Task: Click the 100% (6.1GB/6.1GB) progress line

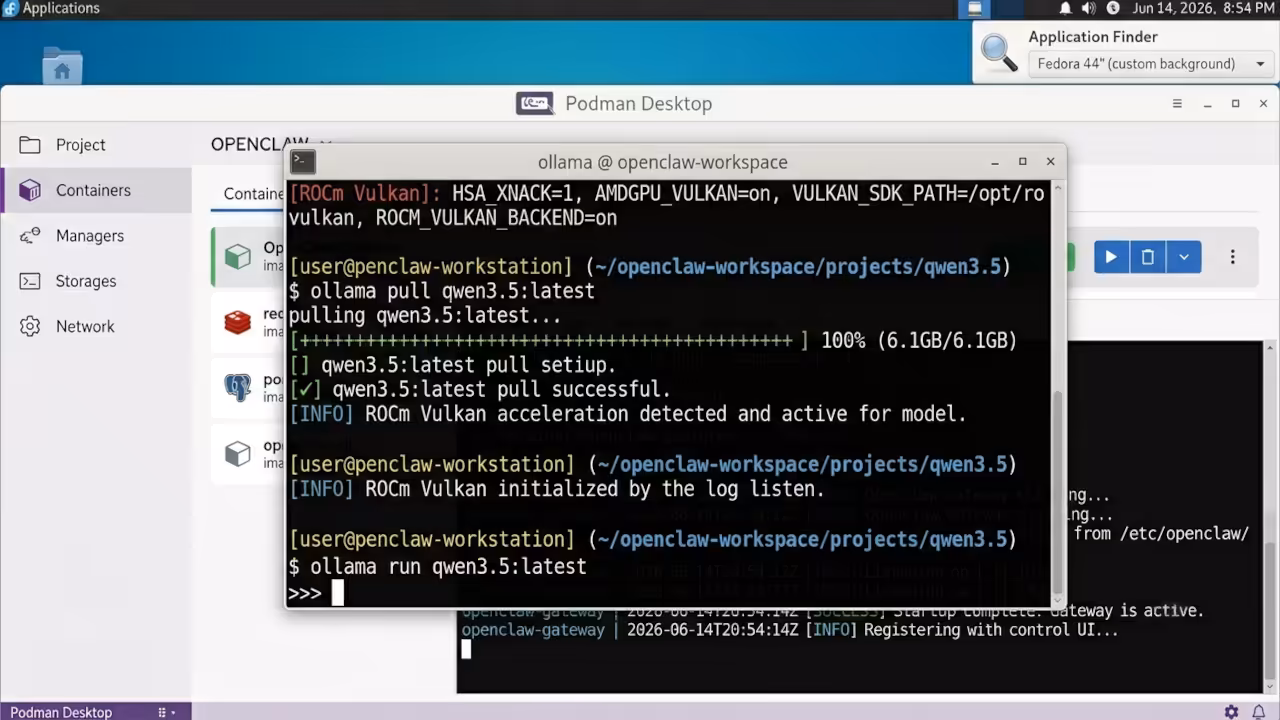Action: [653, 340]
